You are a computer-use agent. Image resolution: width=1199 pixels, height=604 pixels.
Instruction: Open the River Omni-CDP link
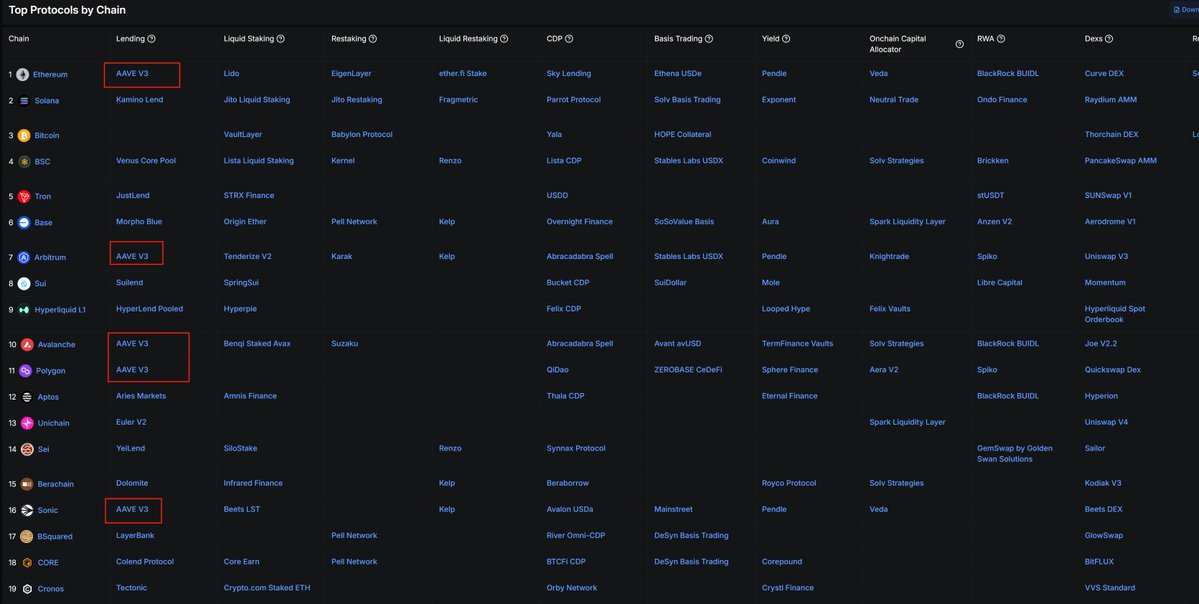click(x=576, y=536)
